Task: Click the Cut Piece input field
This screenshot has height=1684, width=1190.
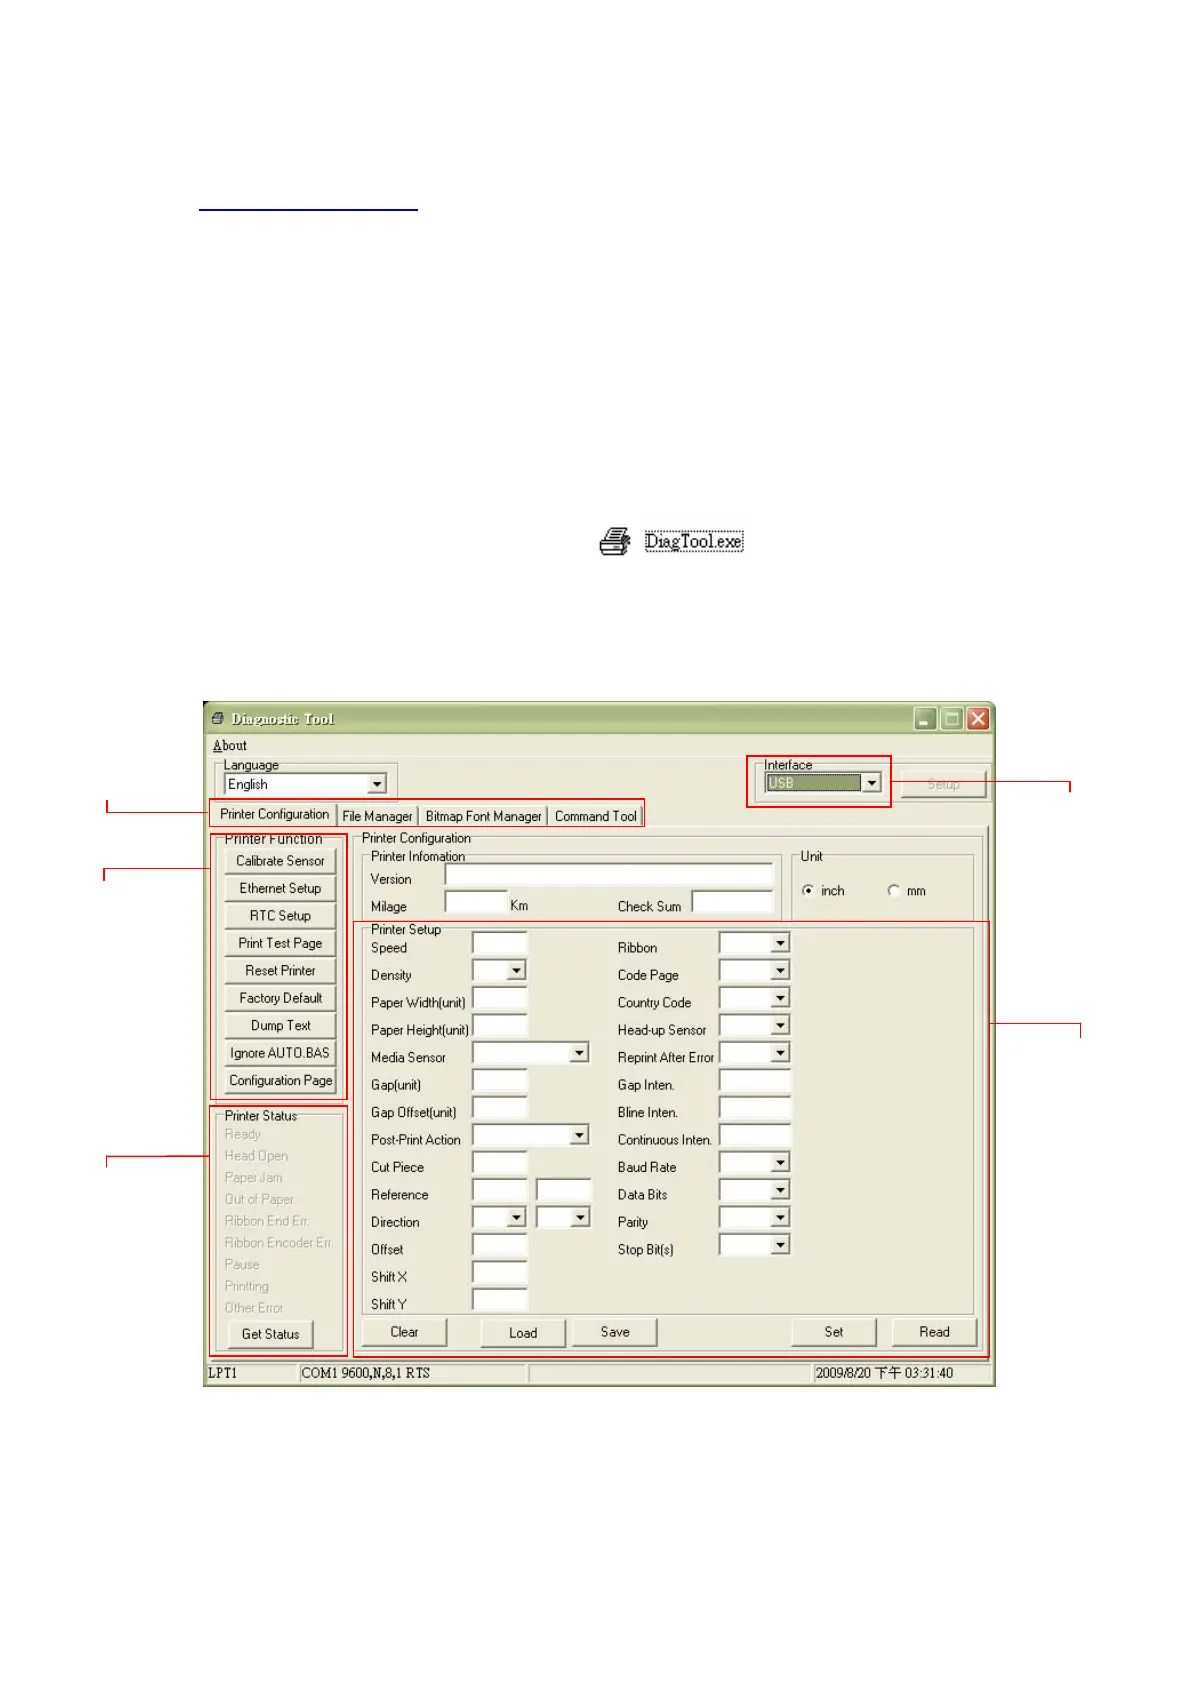Action: tap(499, 1163)
